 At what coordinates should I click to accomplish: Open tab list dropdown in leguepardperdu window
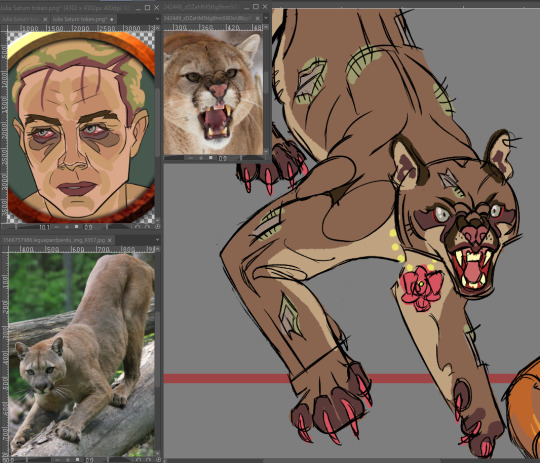click(x=157, y=240)
